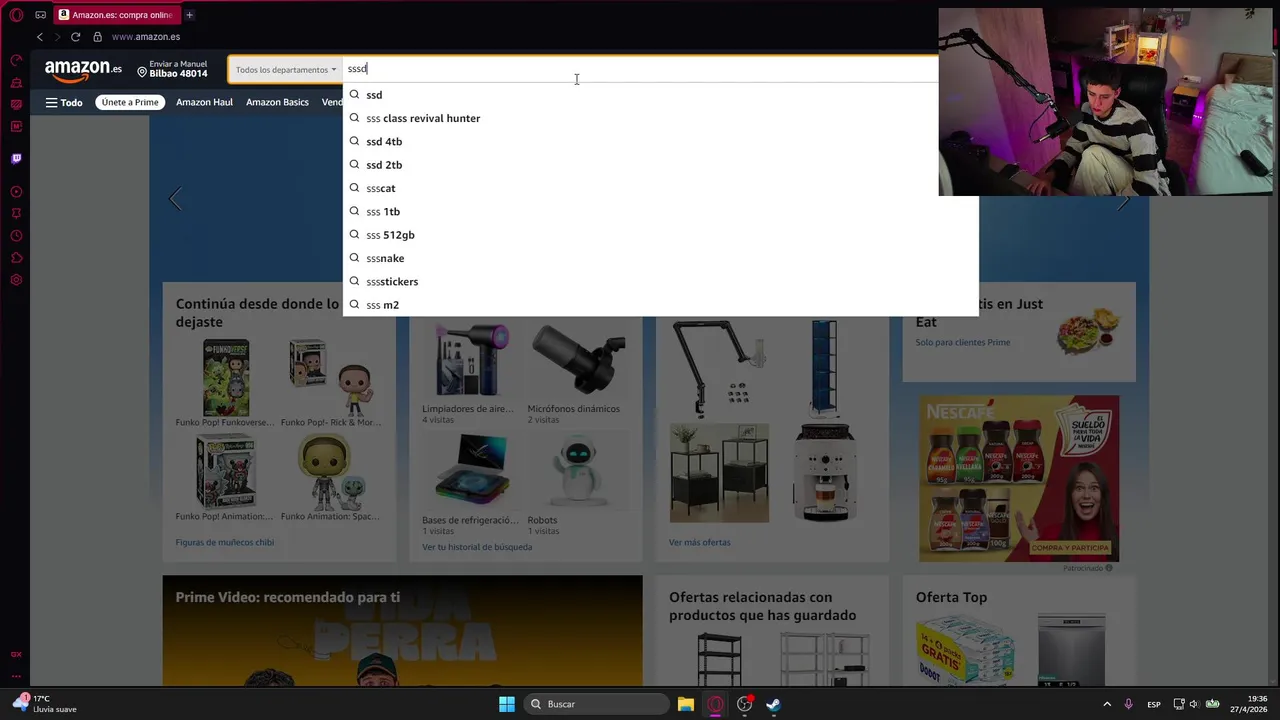1280x720 pixels.
Task: Open the Player icon in sidebar
Action: (x=16, y=191)
